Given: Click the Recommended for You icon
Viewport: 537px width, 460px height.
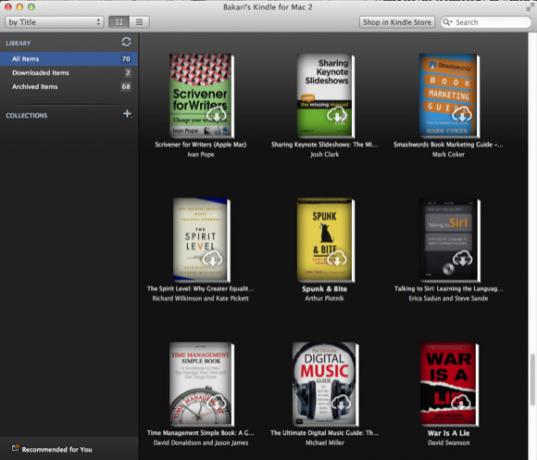Looking at the screenshot, I should tap(15, 448).
